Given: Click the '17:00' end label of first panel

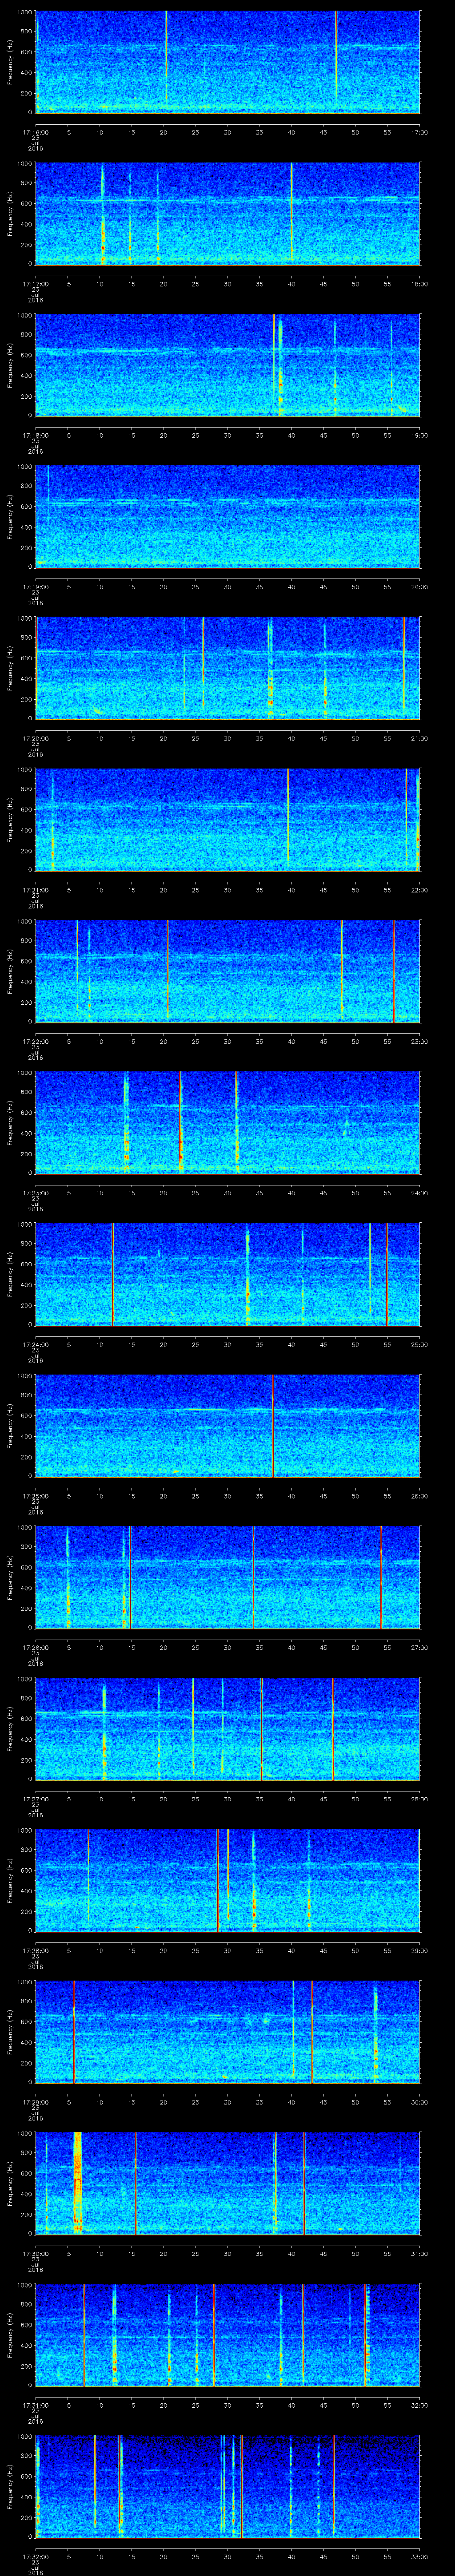Looking at the screenshot, I should tap(419, 132).
